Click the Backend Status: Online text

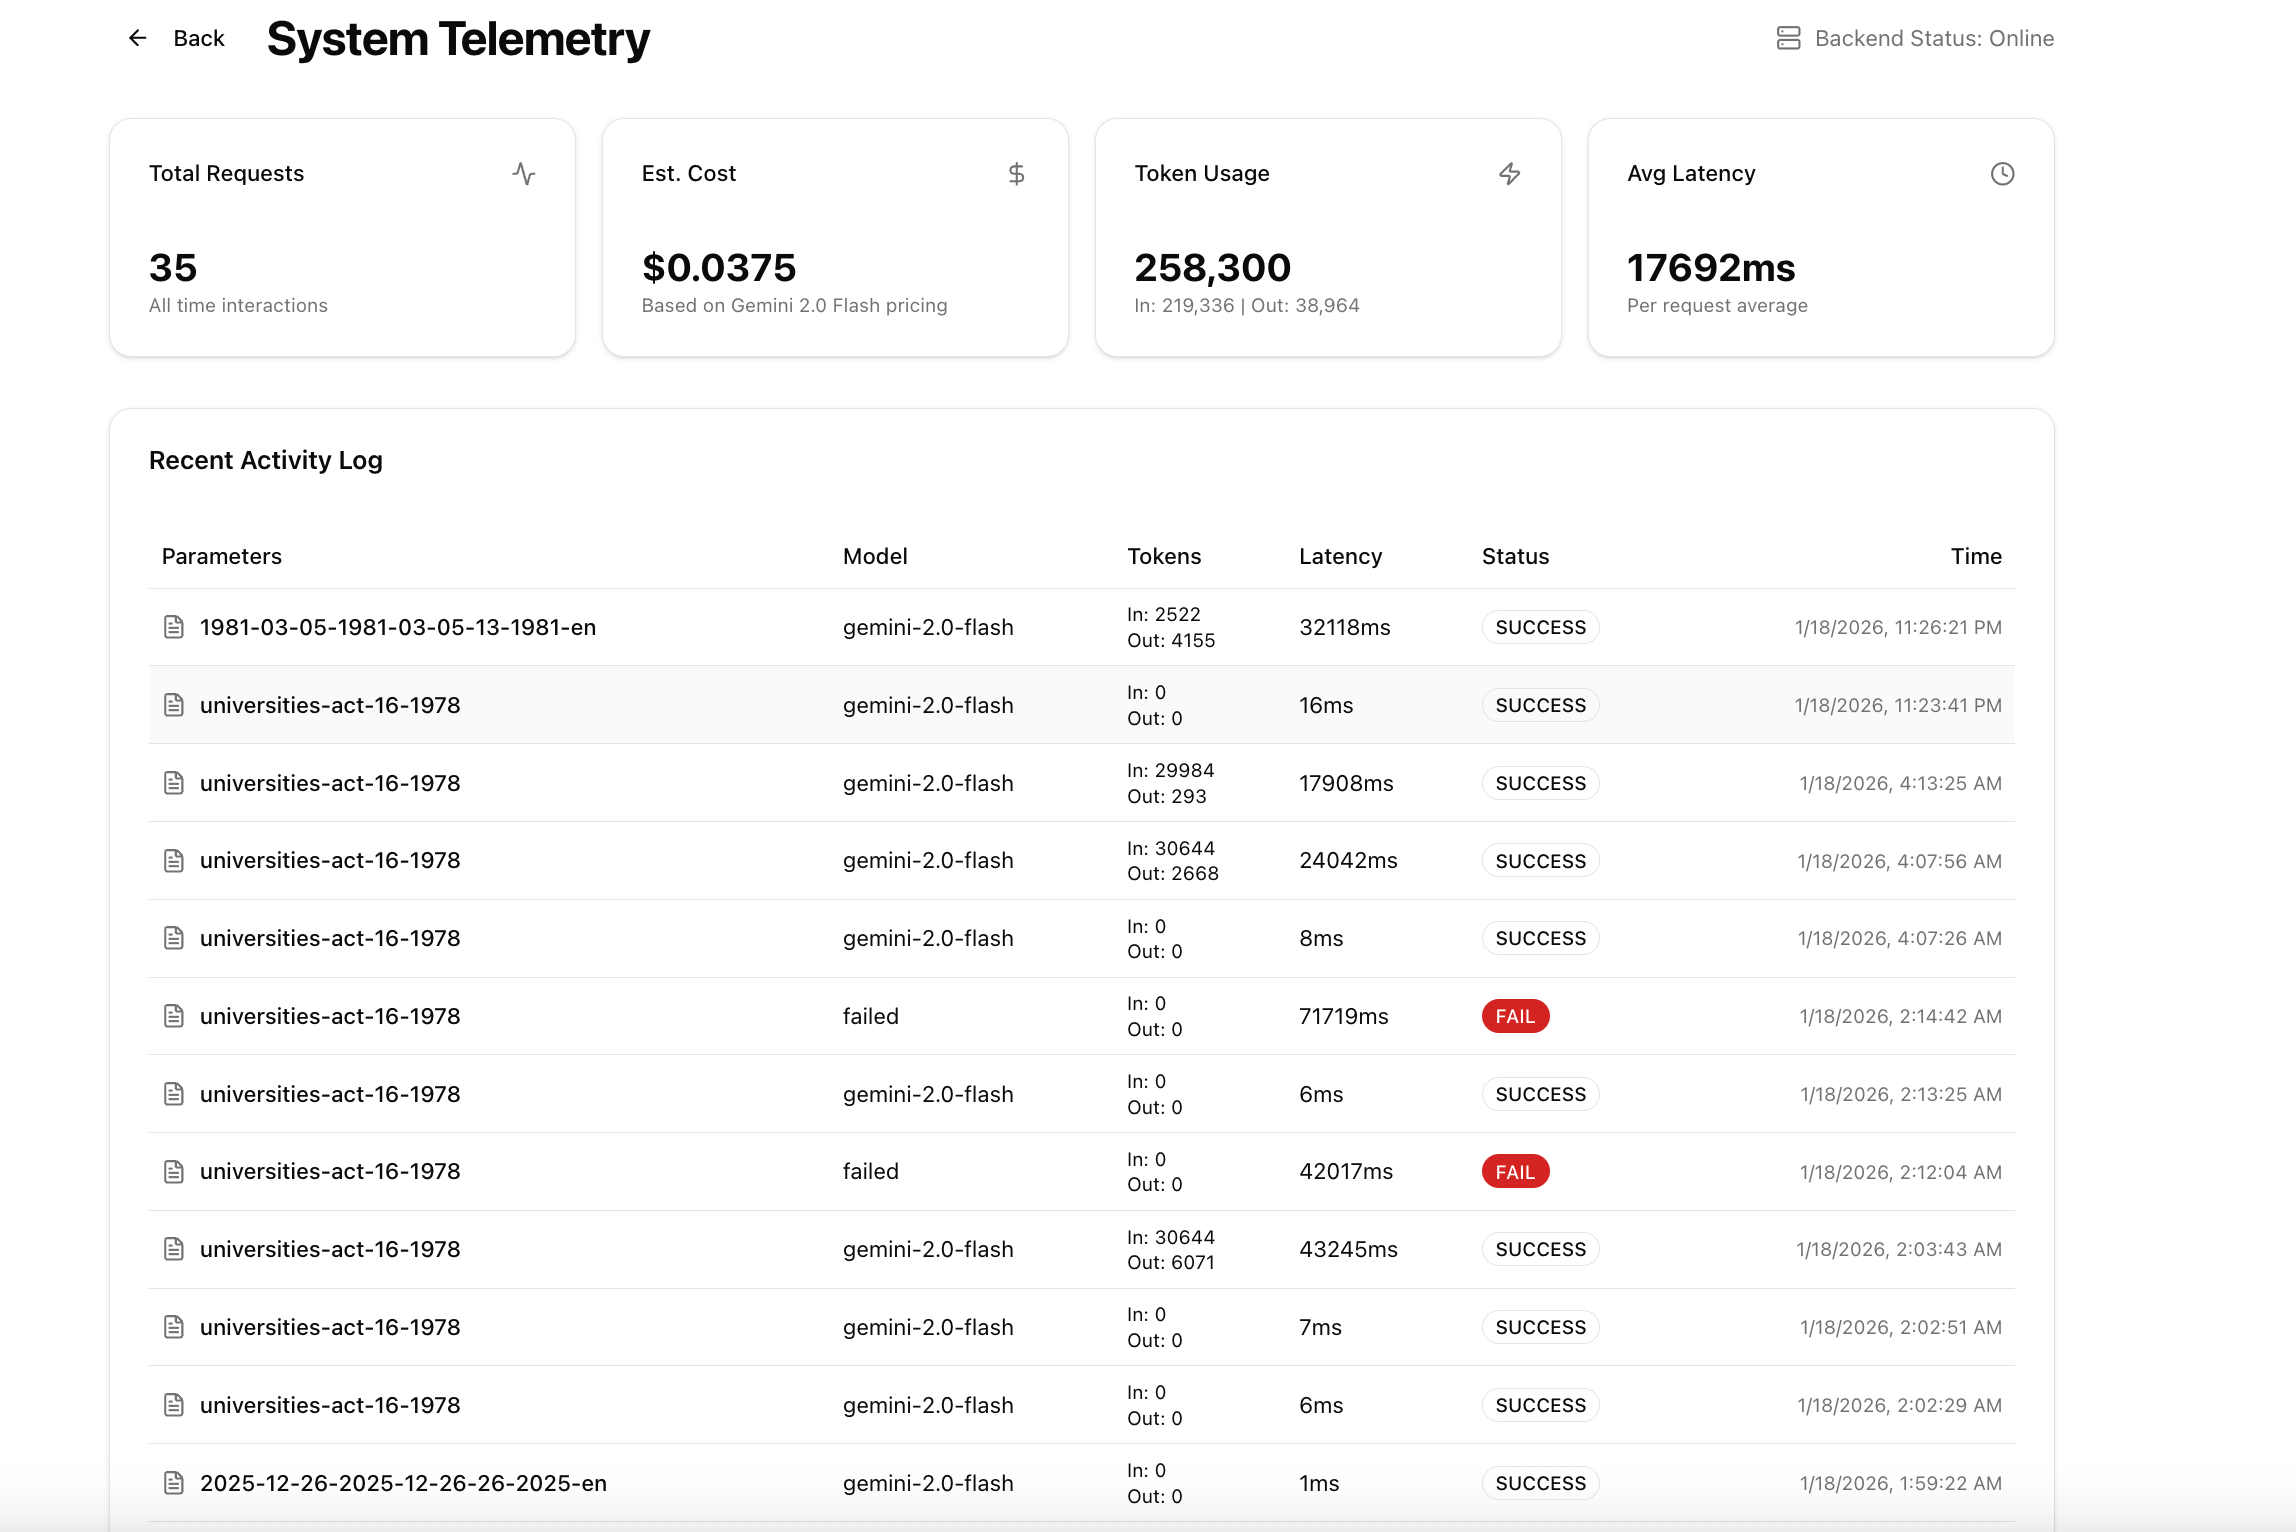1934,38
